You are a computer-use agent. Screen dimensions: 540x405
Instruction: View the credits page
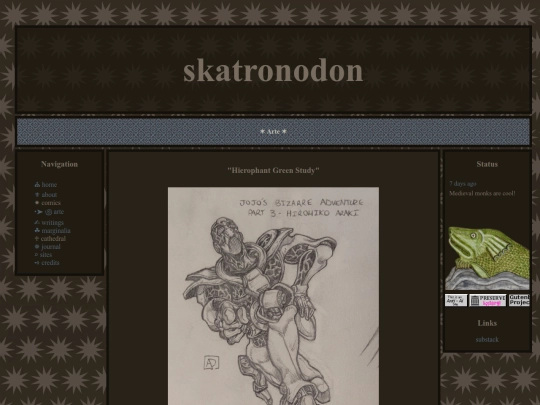(x=50, y=263)
